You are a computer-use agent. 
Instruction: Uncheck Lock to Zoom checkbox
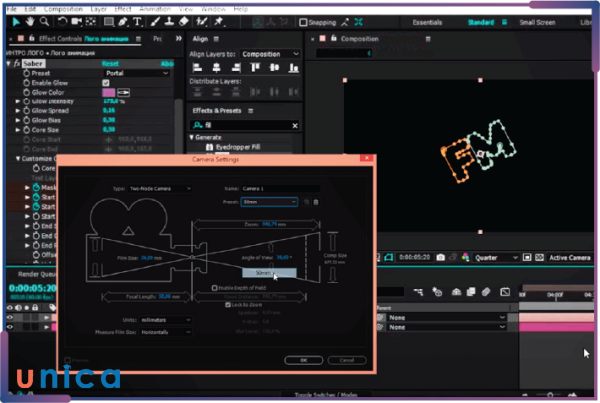coord(228,305)
